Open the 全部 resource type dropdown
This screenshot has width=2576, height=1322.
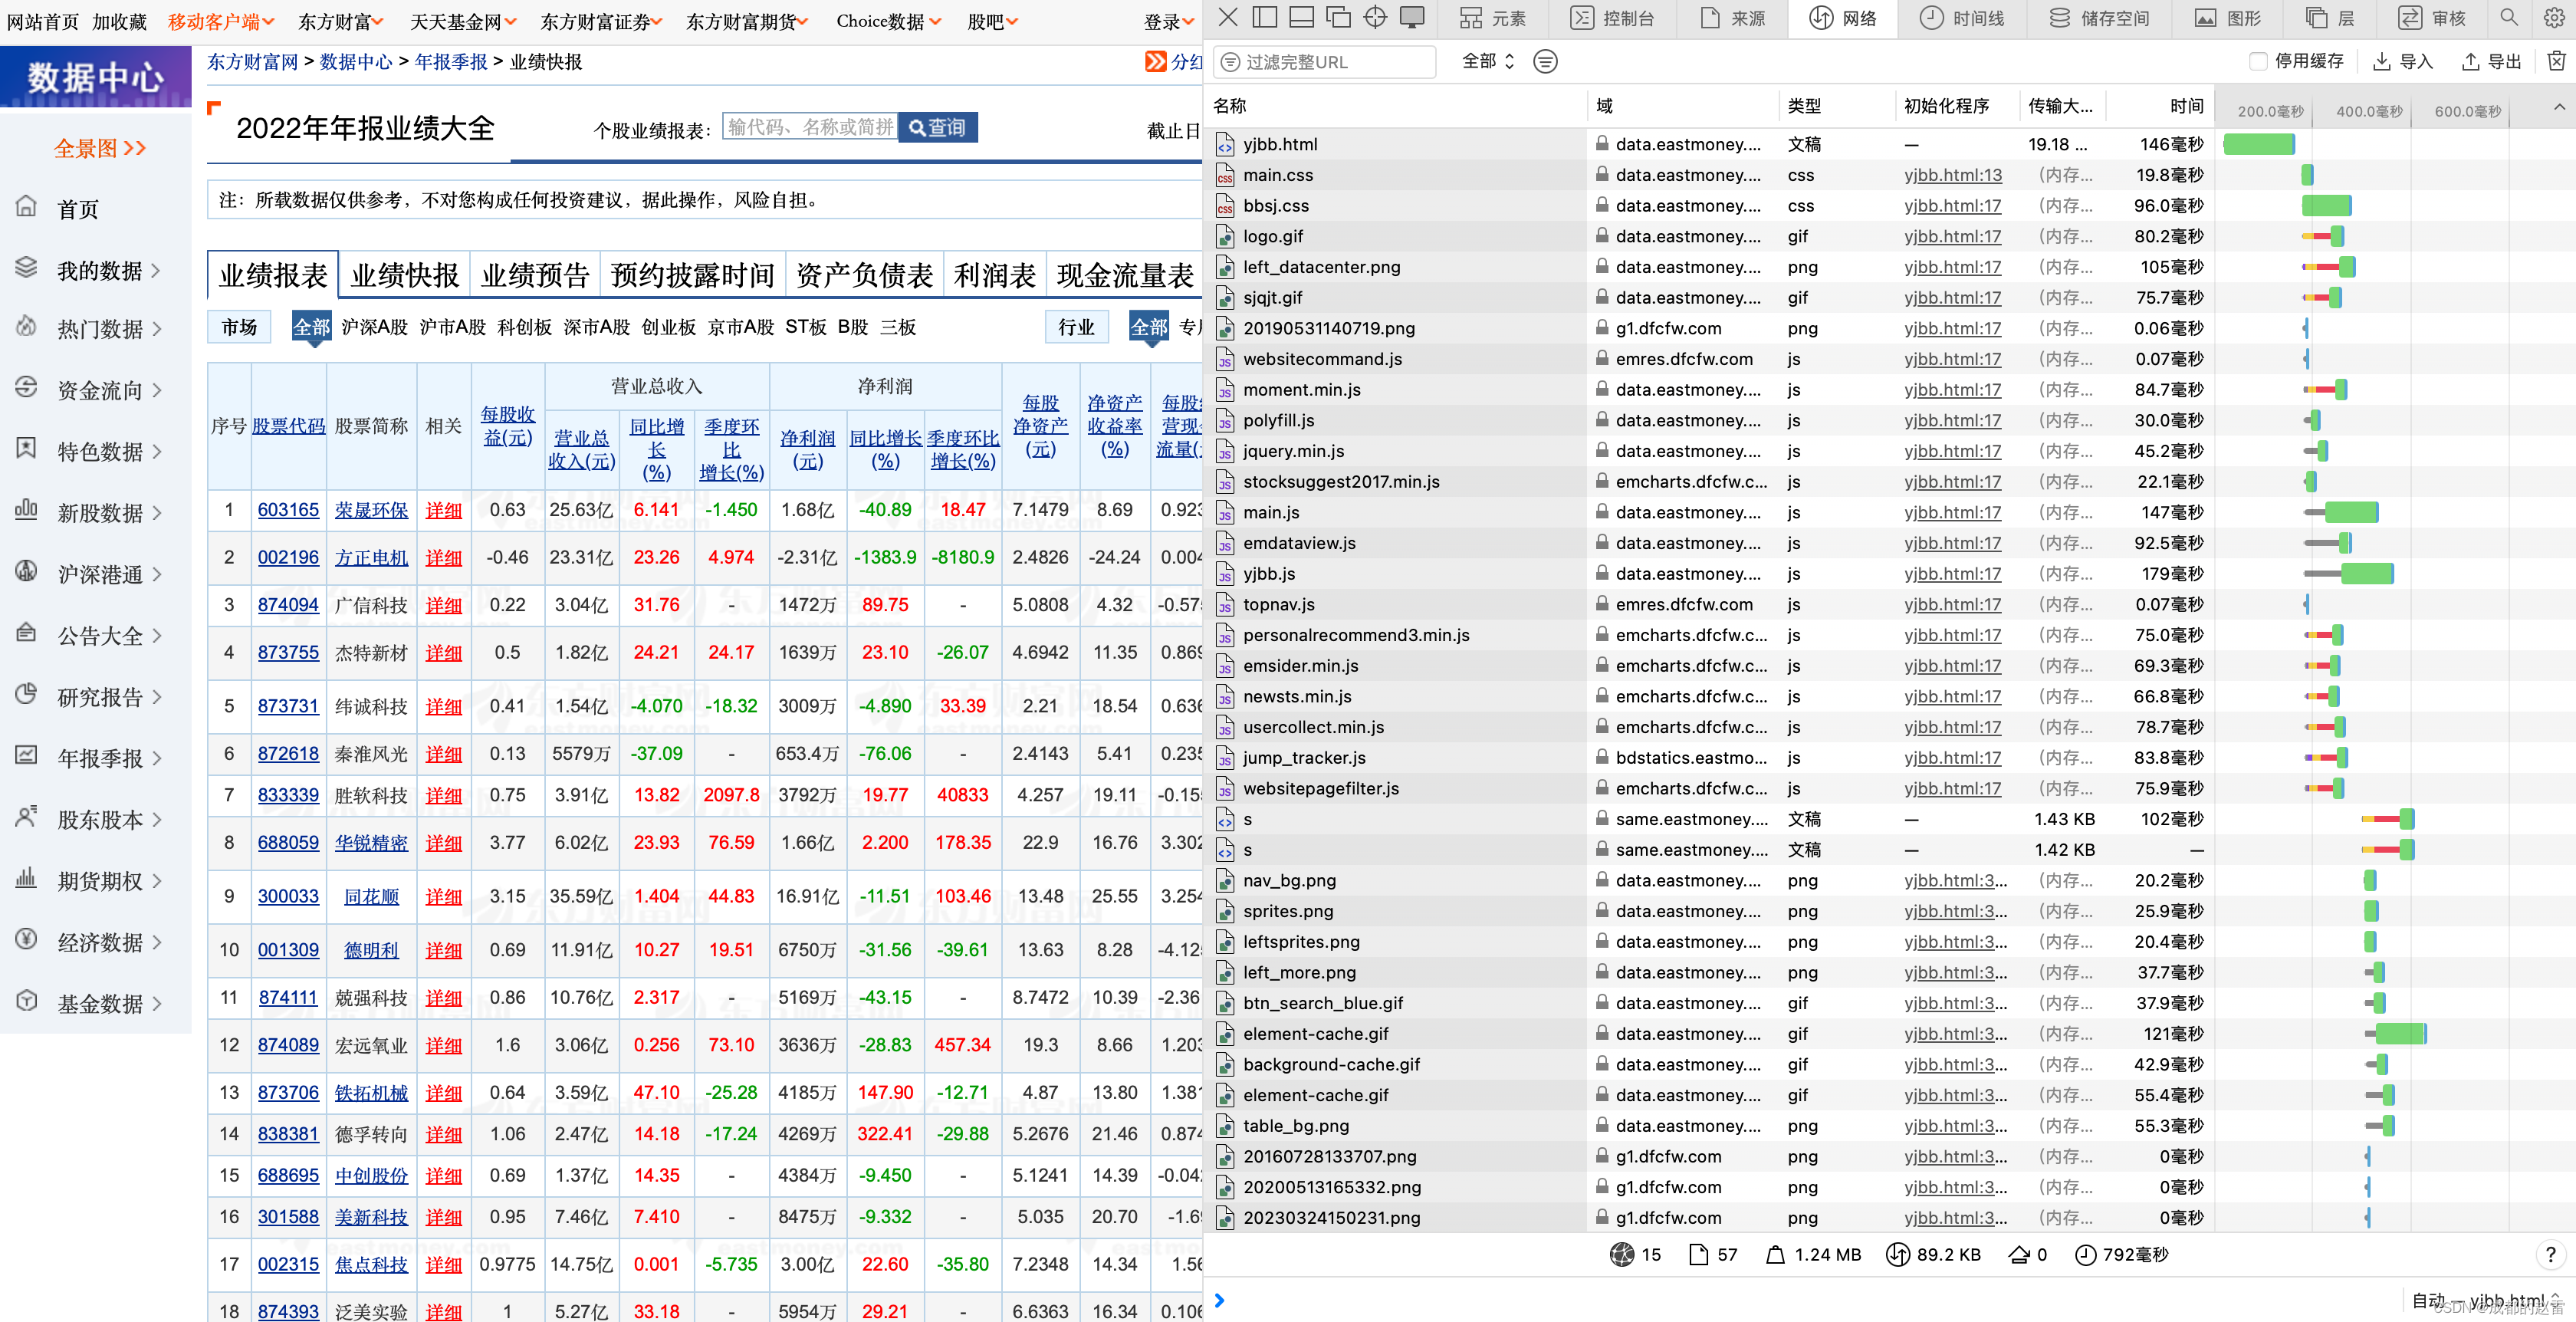(1487, 61)
